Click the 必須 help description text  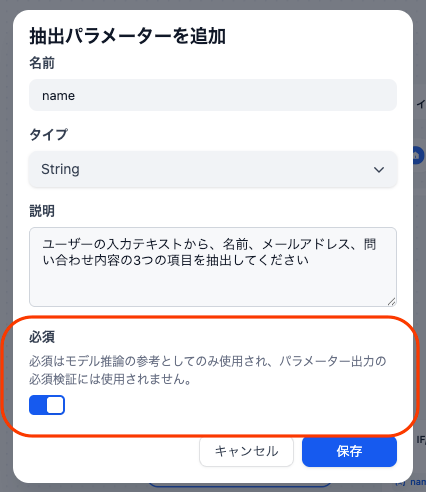(207, 370)
